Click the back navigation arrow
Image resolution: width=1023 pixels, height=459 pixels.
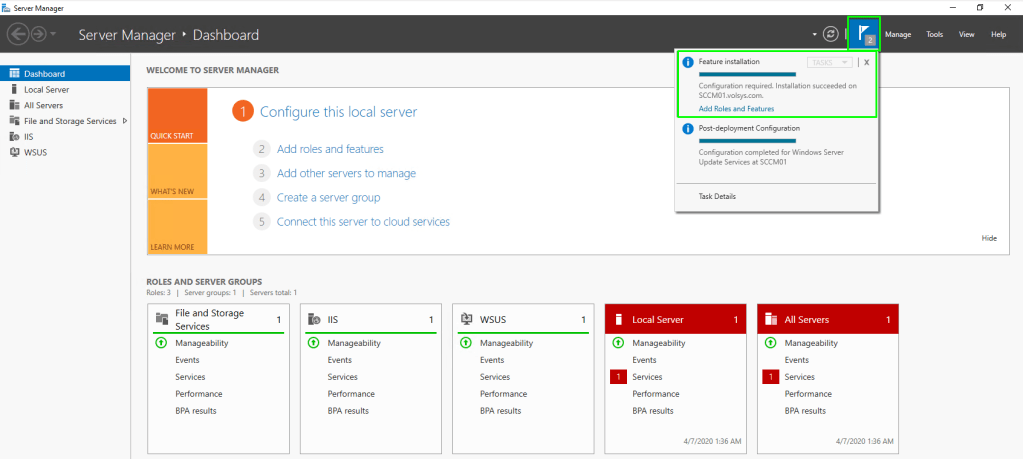[x=17, y=34]
